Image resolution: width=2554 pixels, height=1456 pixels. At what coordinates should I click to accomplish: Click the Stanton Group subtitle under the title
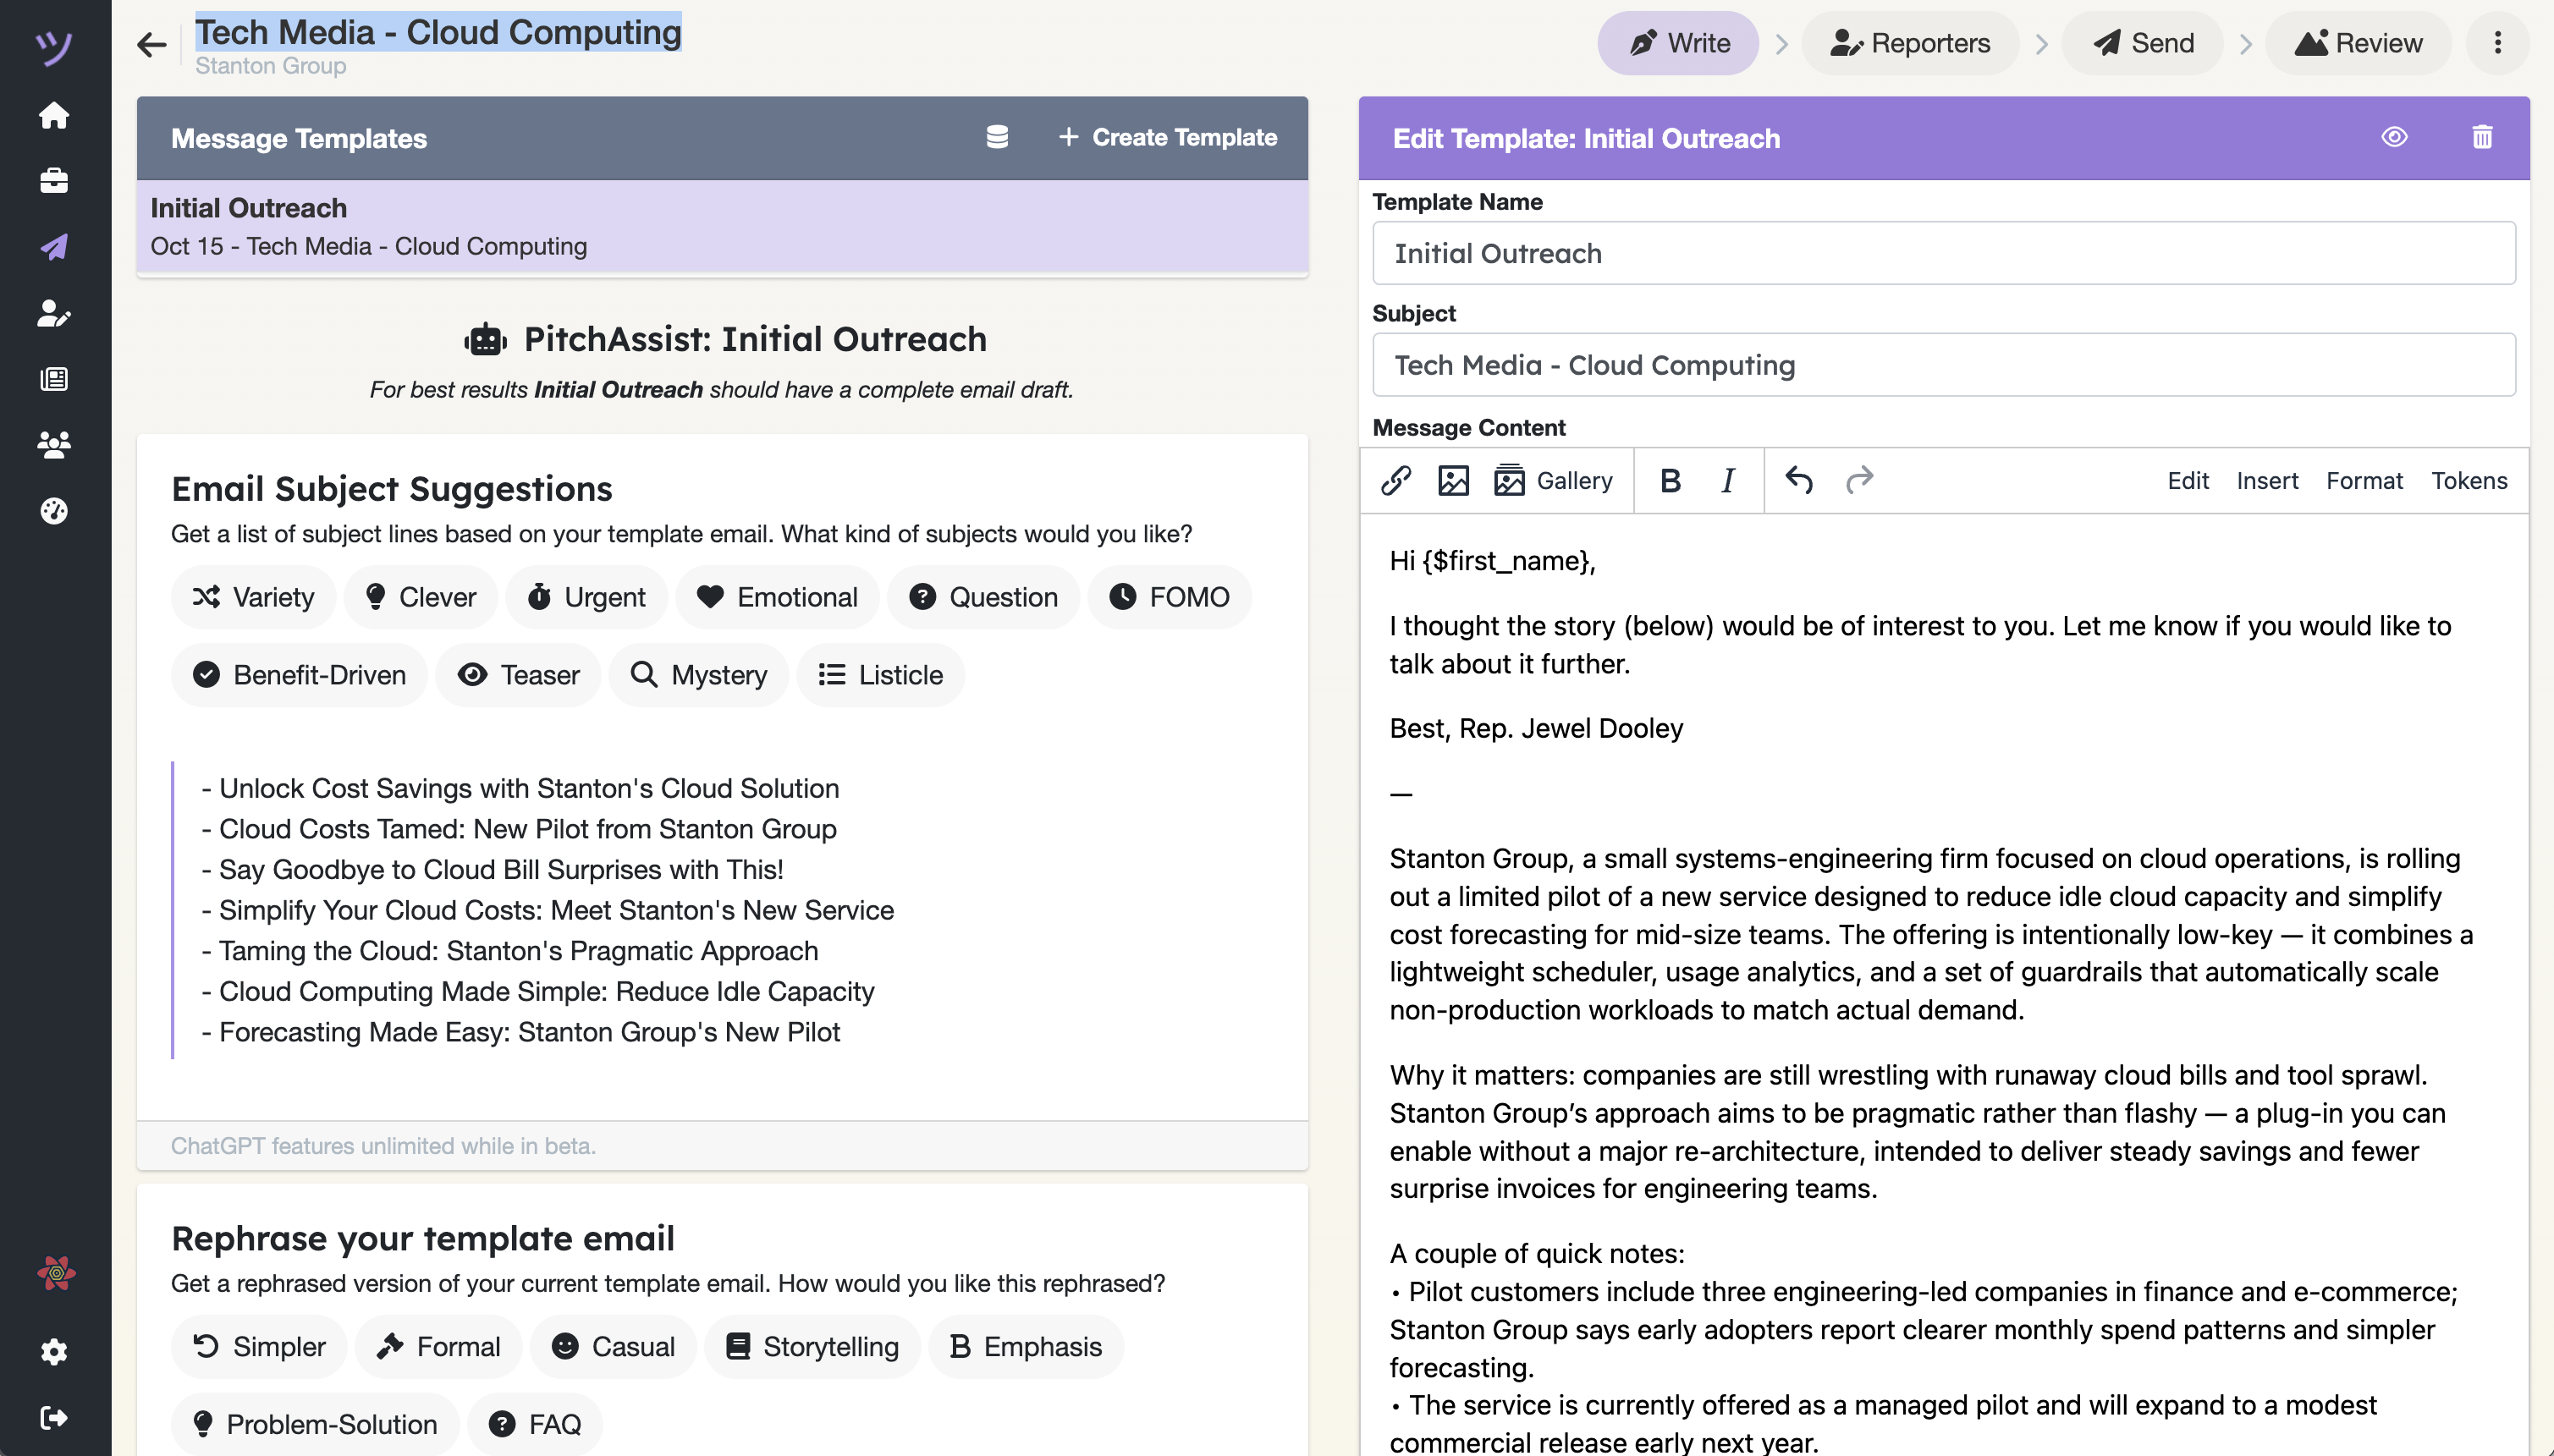271,66
